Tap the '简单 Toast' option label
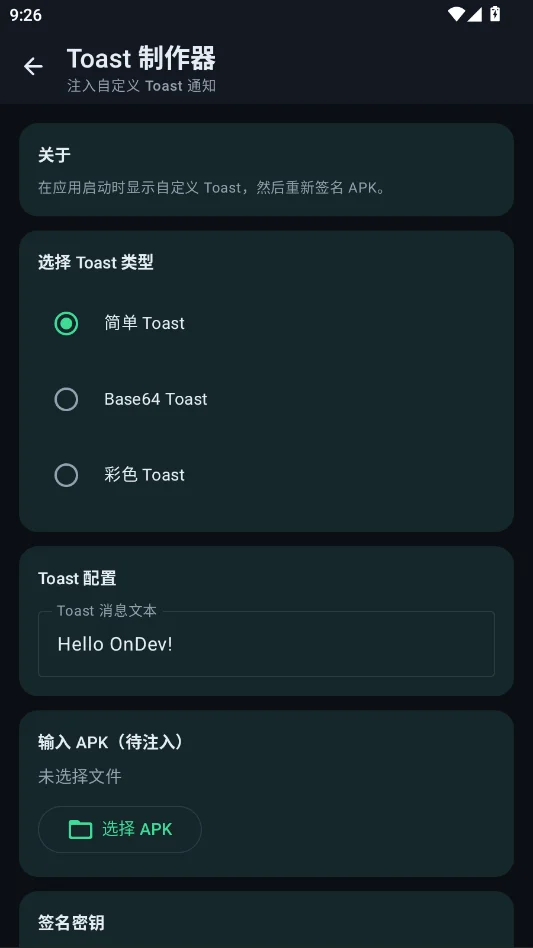Screen dimensions: 533x948 (x=144, y=323)
